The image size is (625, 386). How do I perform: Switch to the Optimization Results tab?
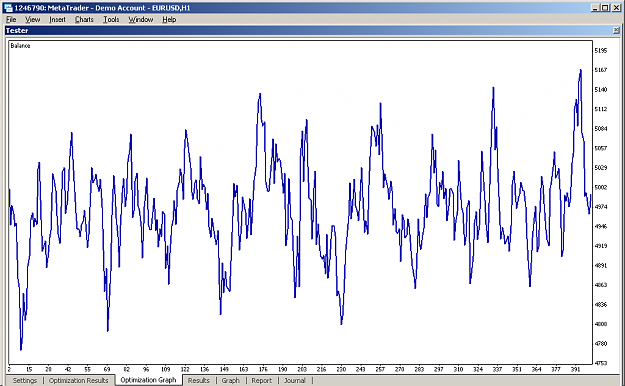pos(79,380)
